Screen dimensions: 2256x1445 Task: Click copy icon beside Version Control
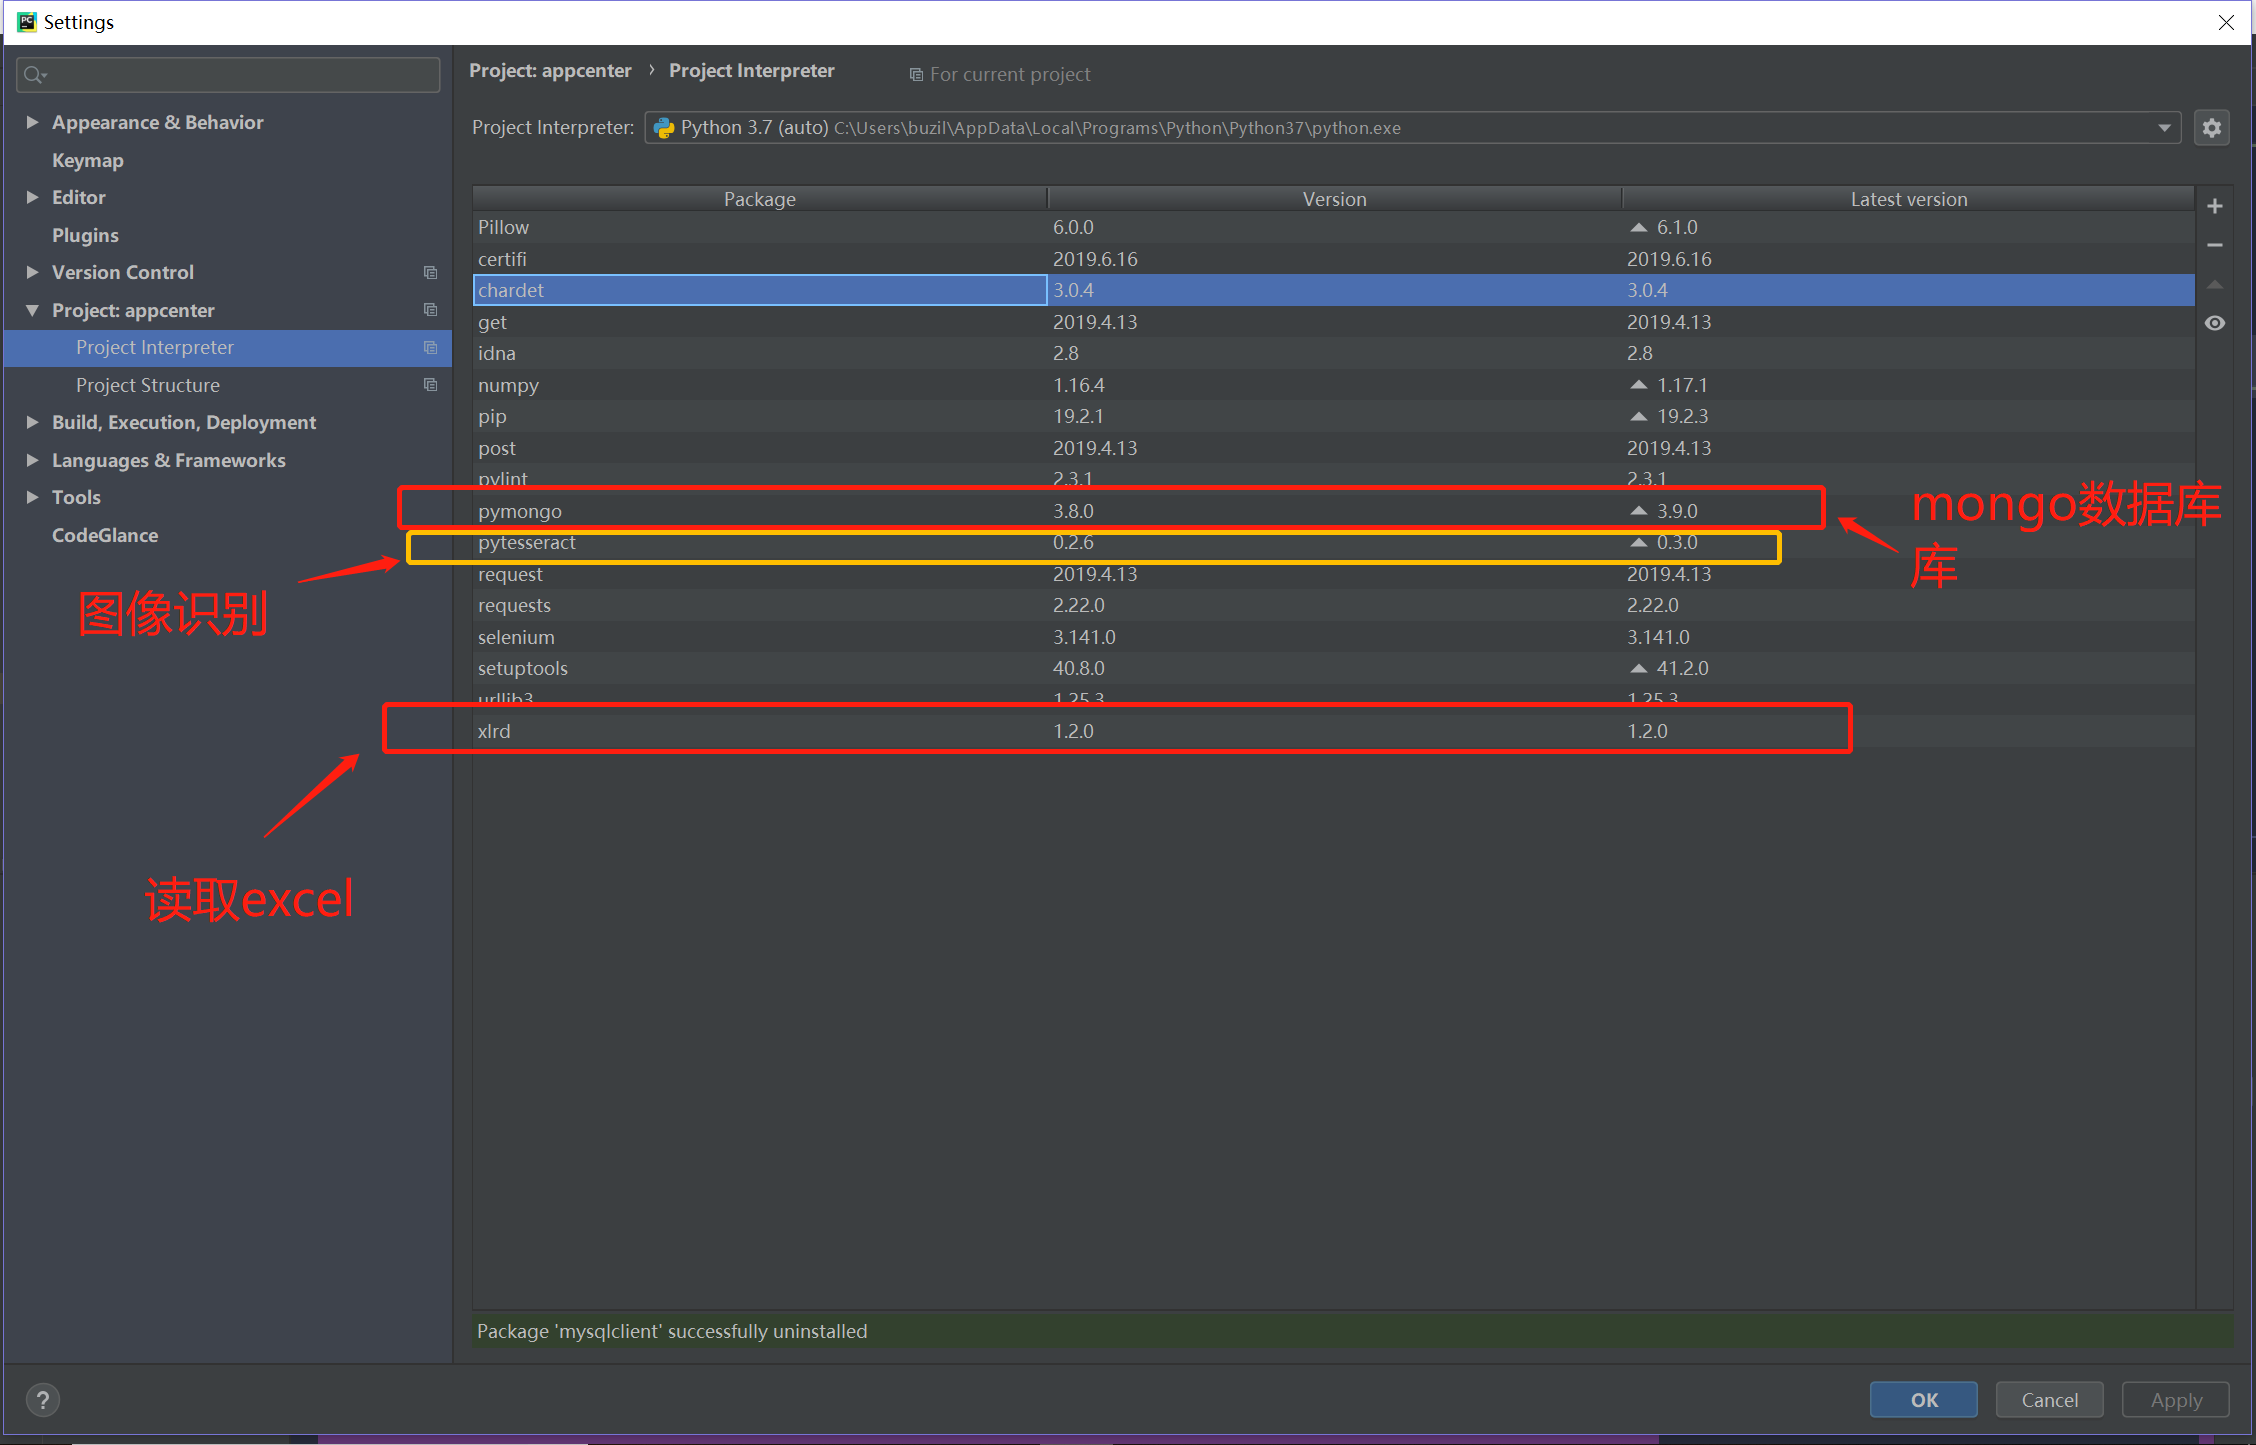(x=430, y=272)
